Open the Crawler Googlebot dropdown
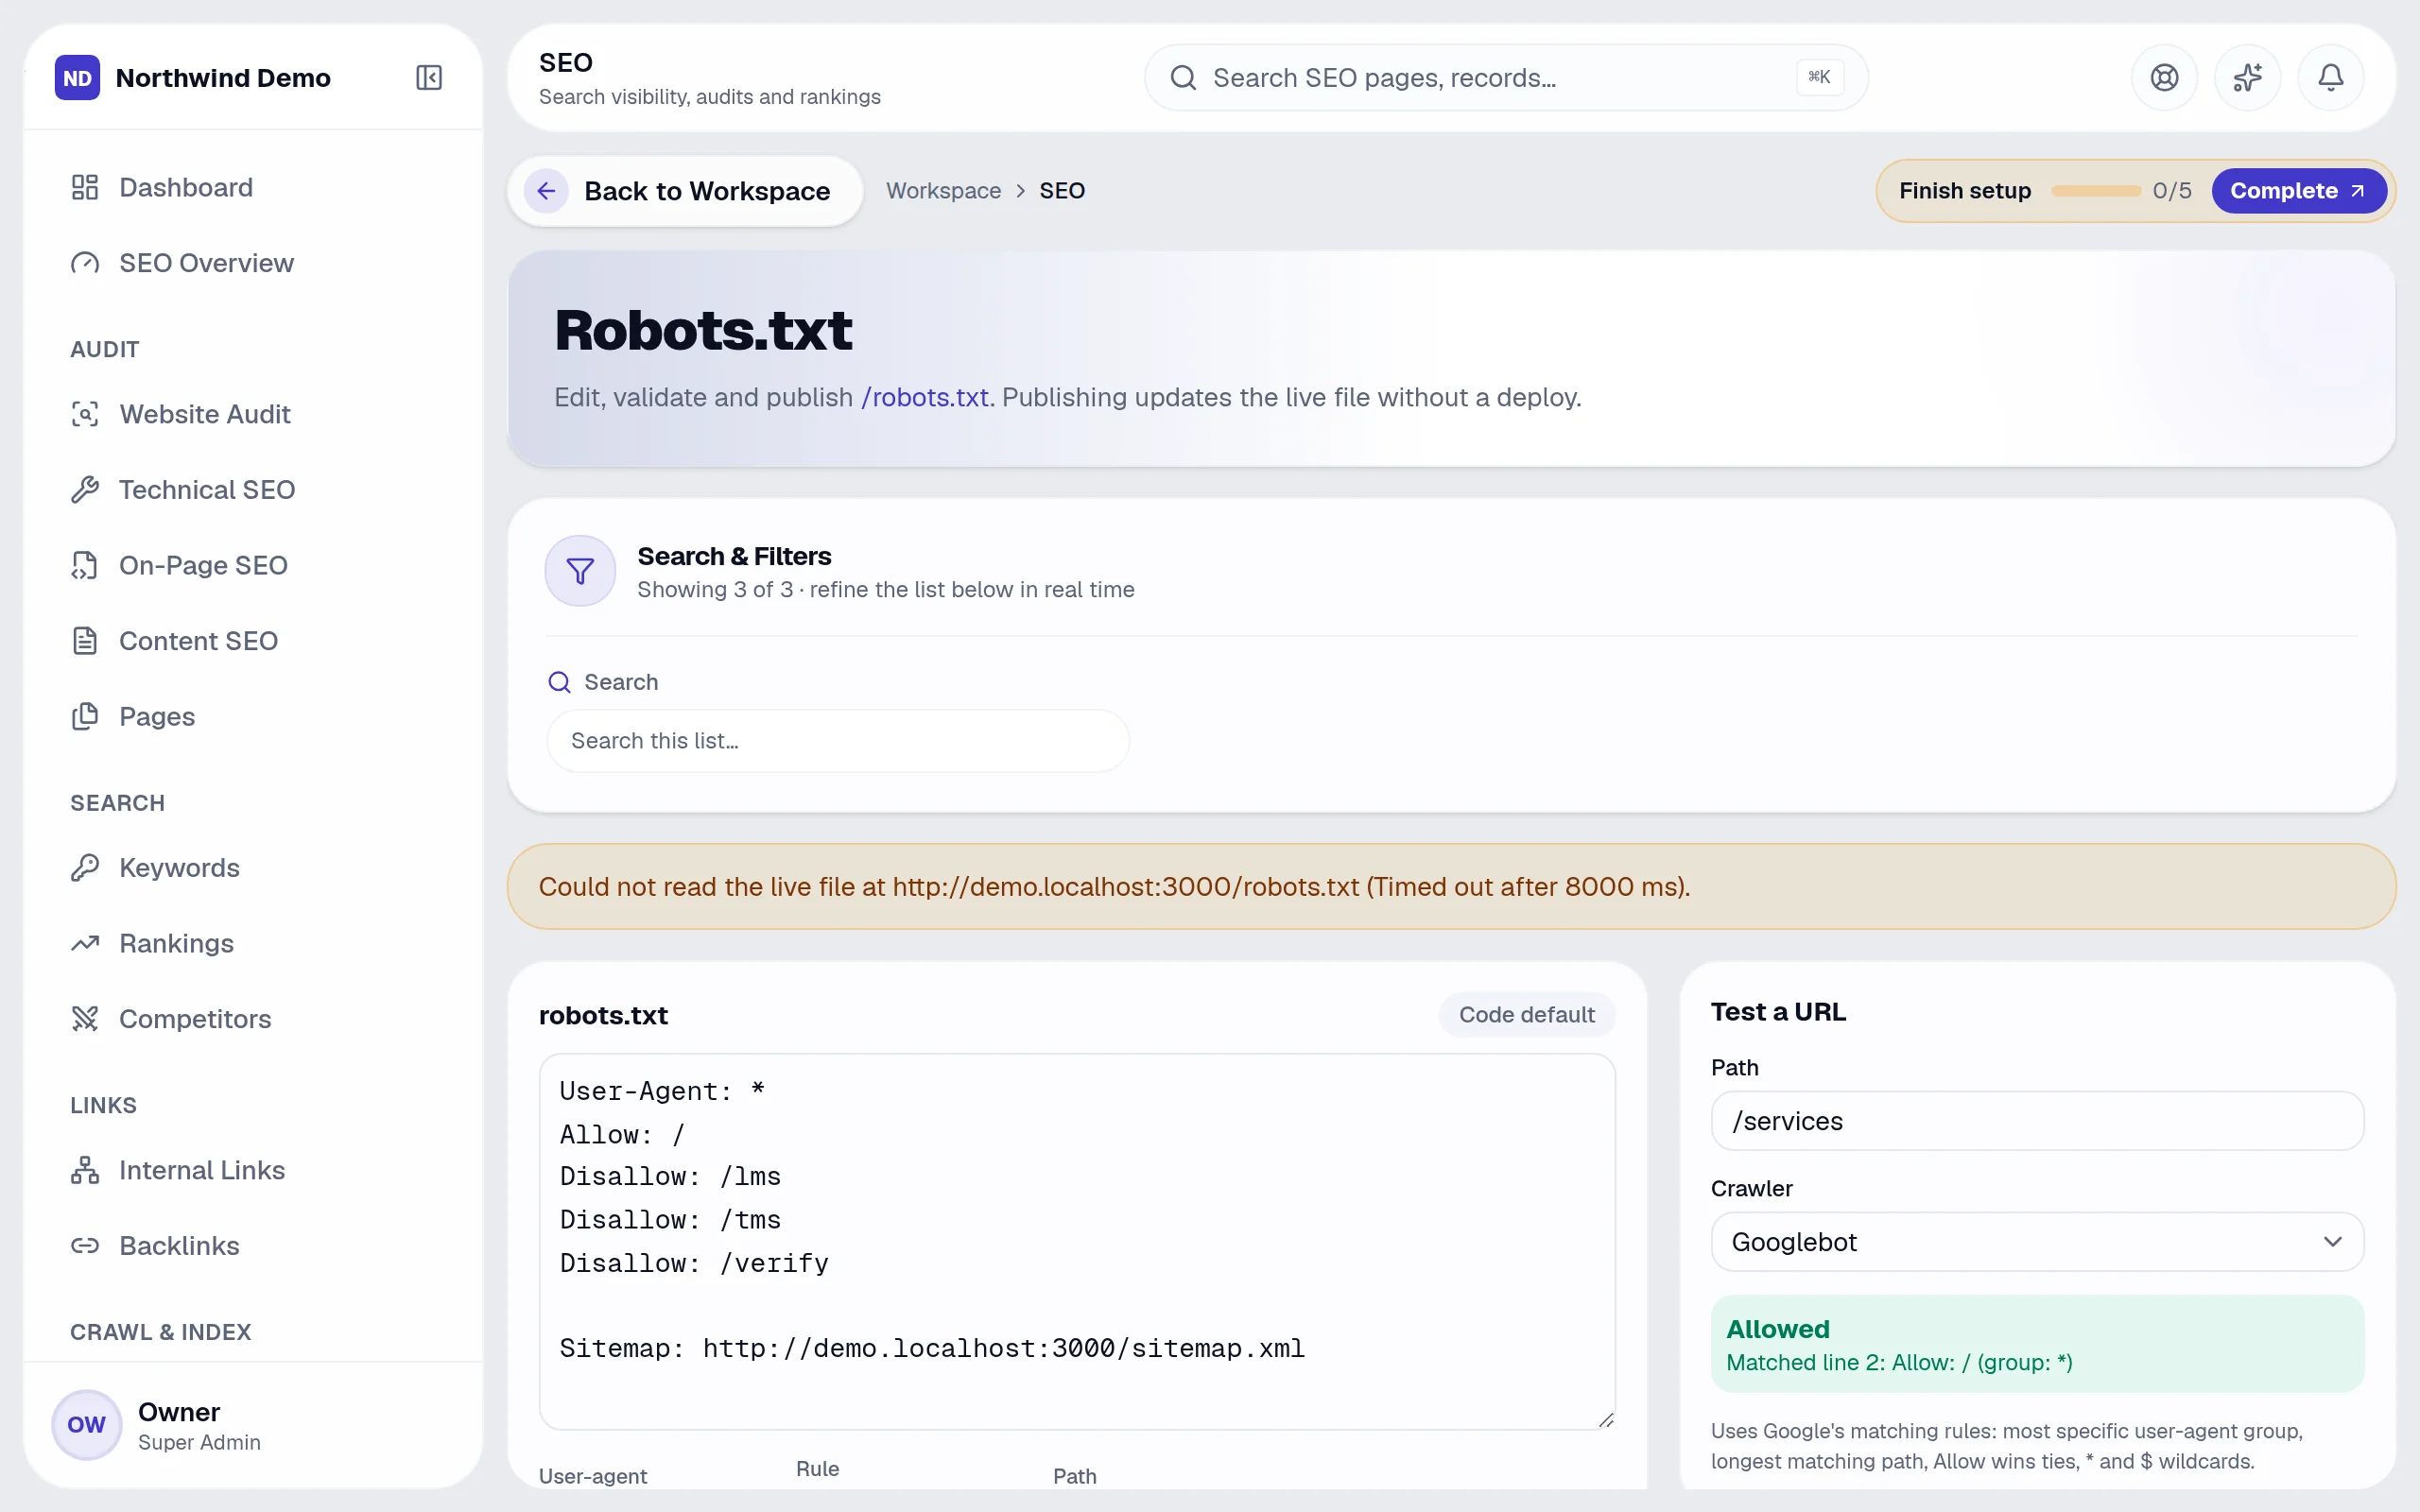 pyautogui.click(x=2037, y=1242)
